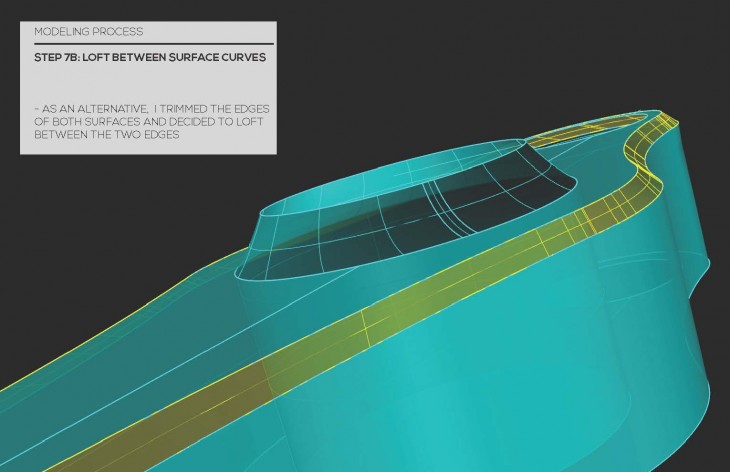Screen dimensions: 730x472
Task: Click the blank area inside the gray text panel
Action: [148, 85]
